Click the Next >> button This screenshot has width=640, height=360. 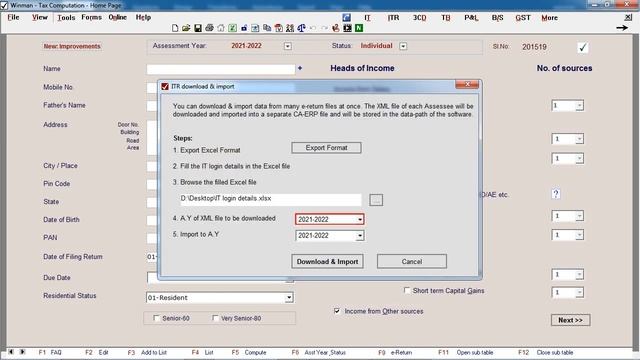570,320
